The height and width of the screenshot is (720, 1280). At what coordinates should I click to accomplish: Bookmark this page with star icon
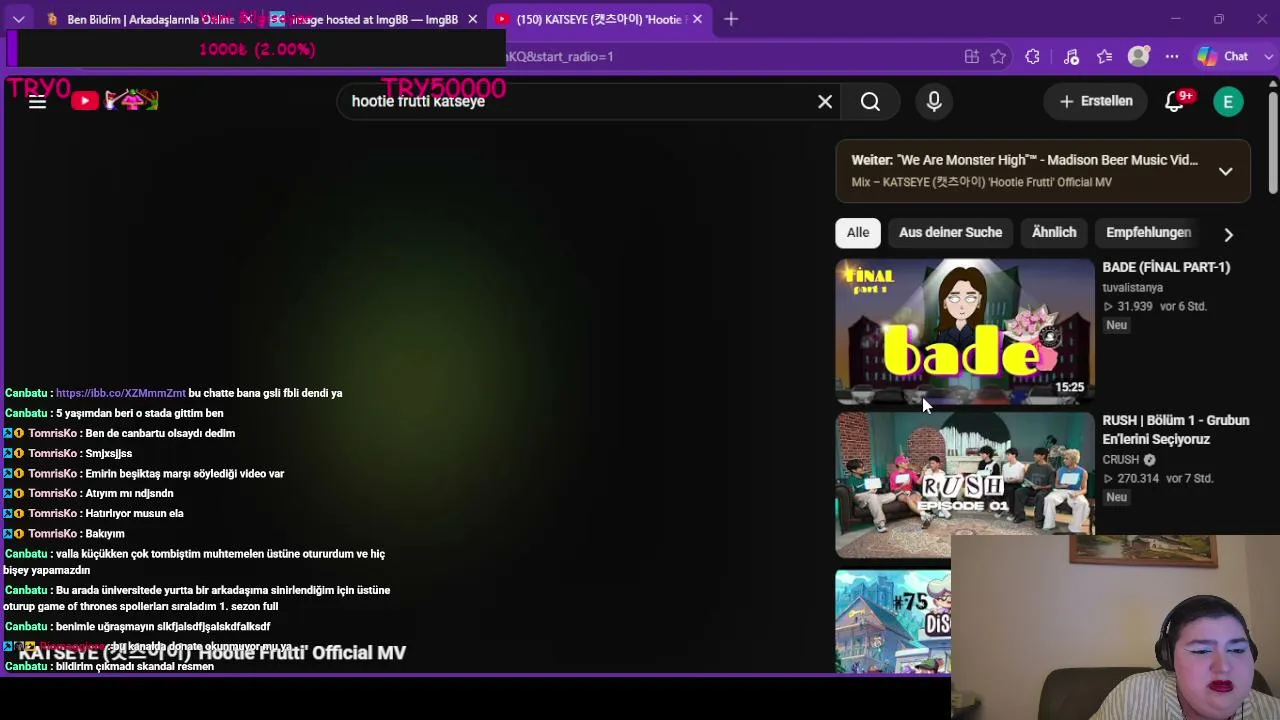click(998, 56)
